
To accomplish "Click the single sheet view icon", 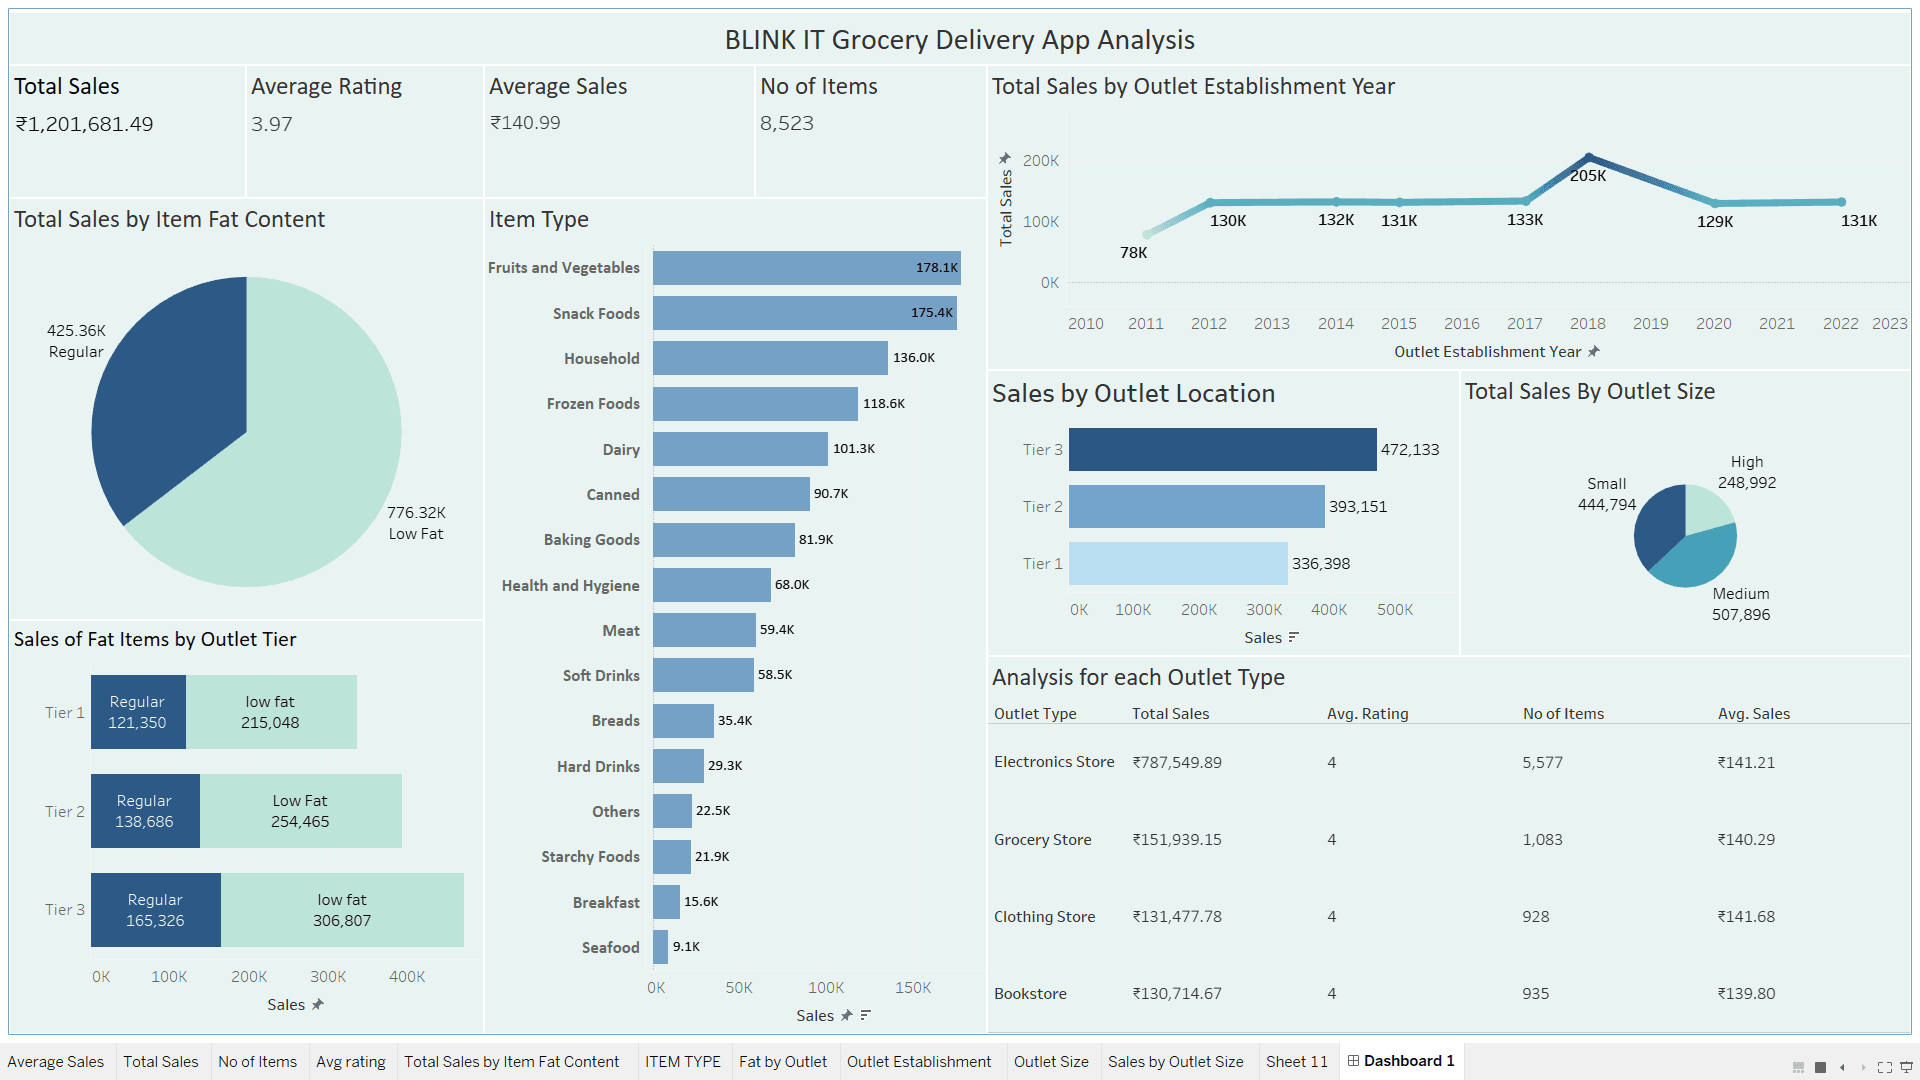I will 1820,1067.
